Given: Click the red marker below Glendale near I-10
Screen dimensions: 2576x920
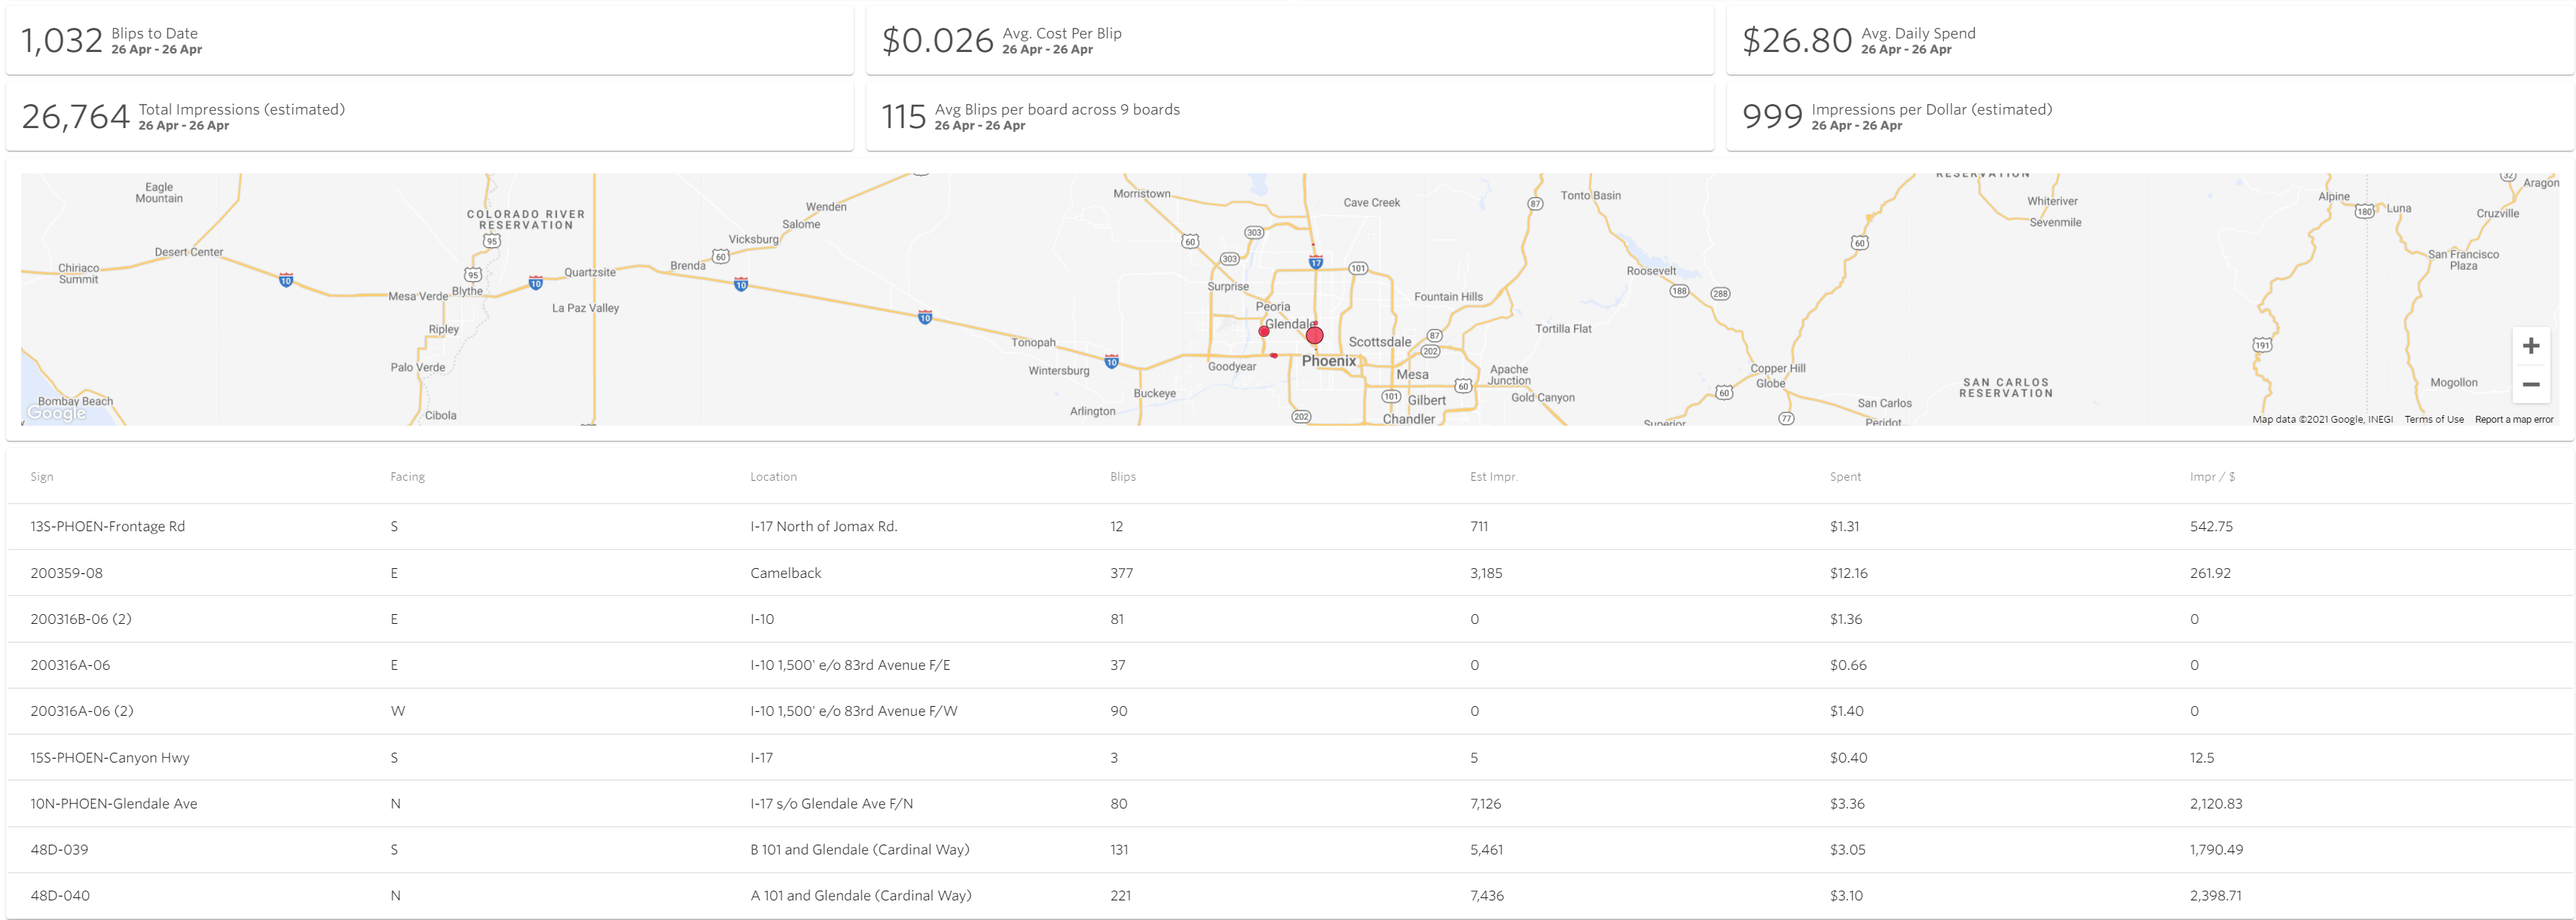Looking at the screenshot, I should (1274, 355).
